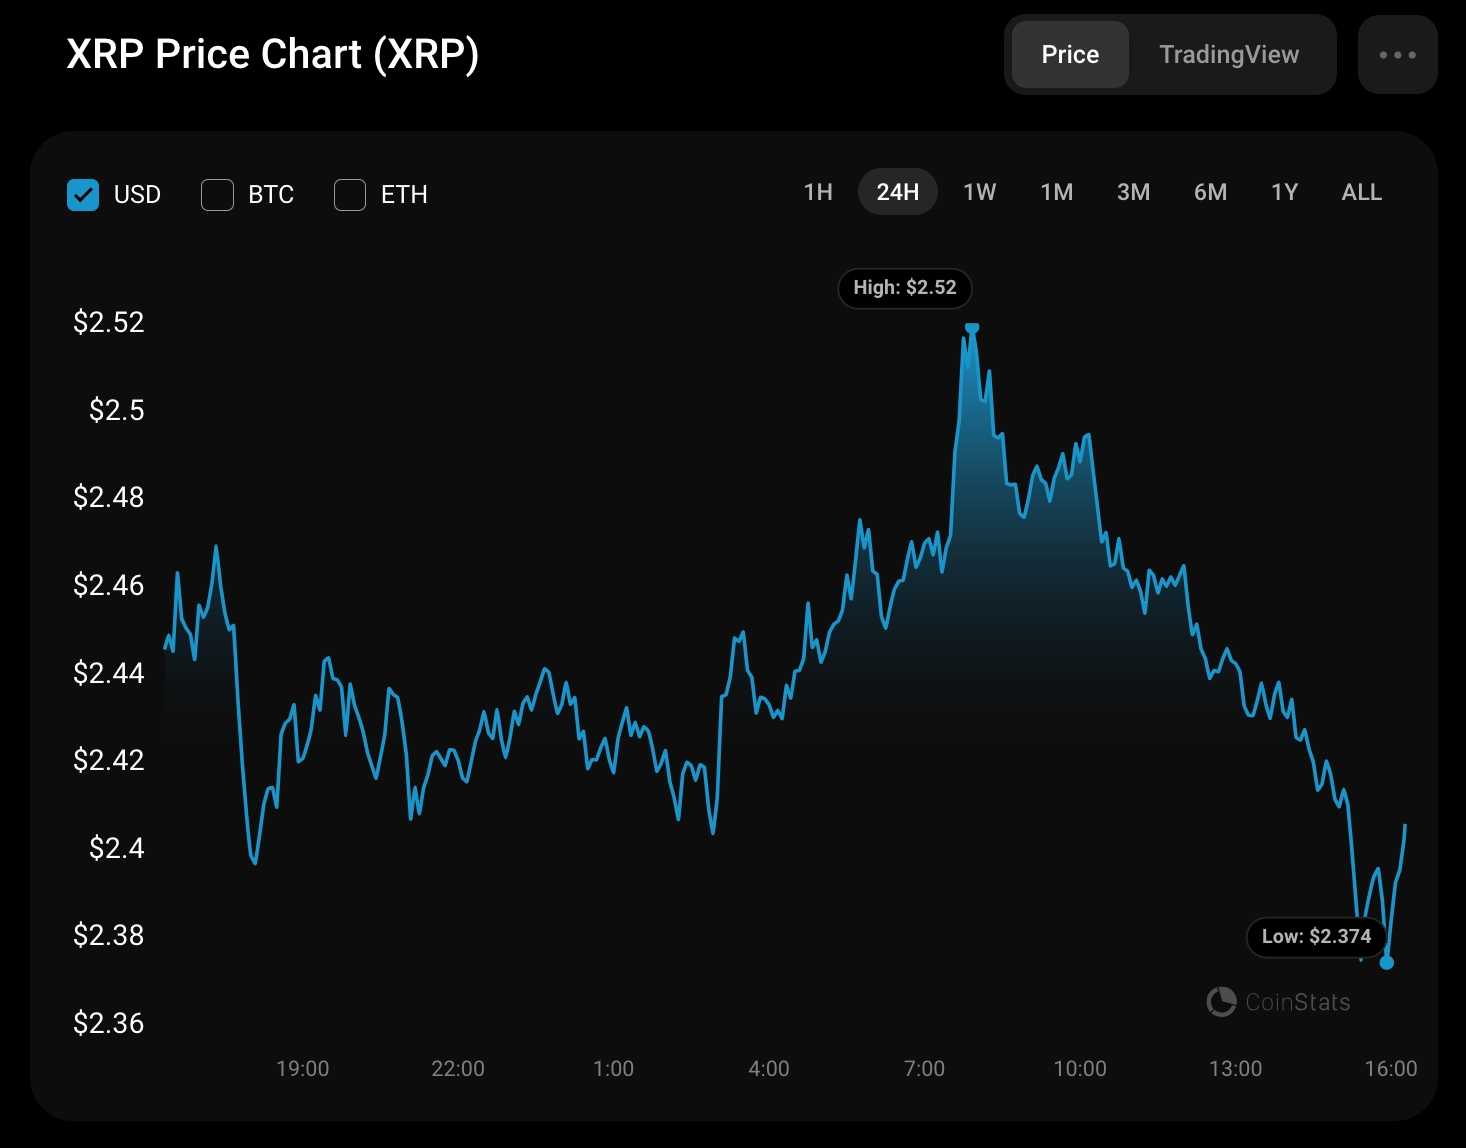
Task: Select the ALL time range
Action: tap(1362, 192)
